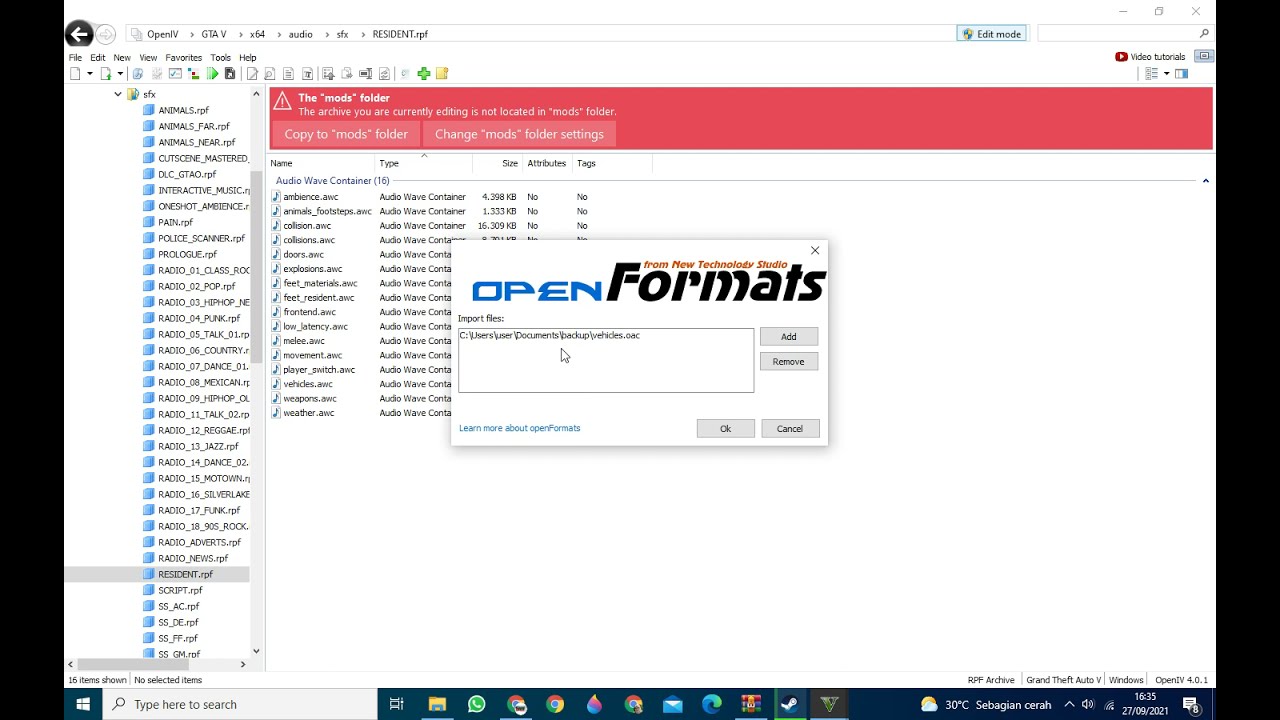Image resolution: width=1280 pixels, height=720 pixels.
Task: Collapse the sfx tree folder
Action: (x=118, y=94)
